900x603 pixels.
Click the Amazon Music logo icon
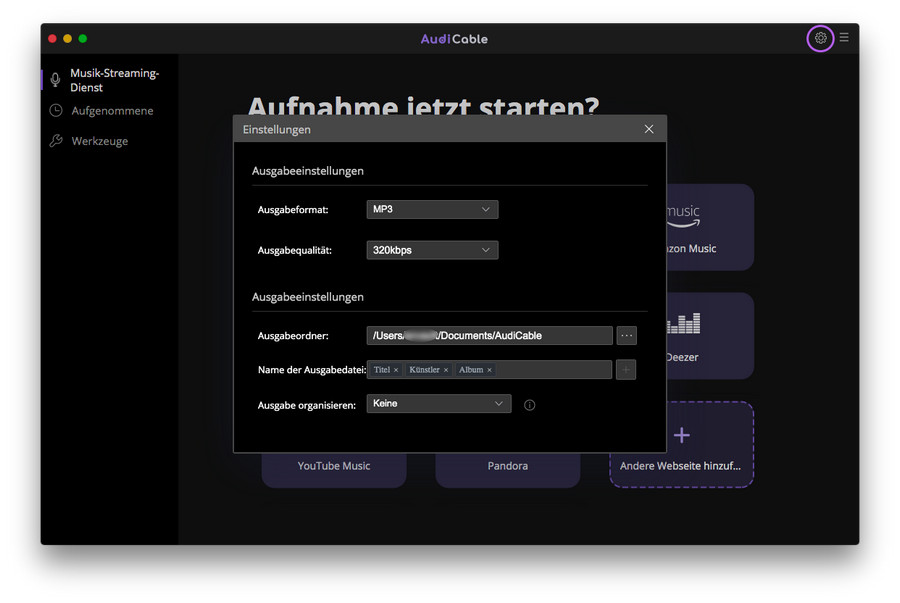(x=683, y=216)
